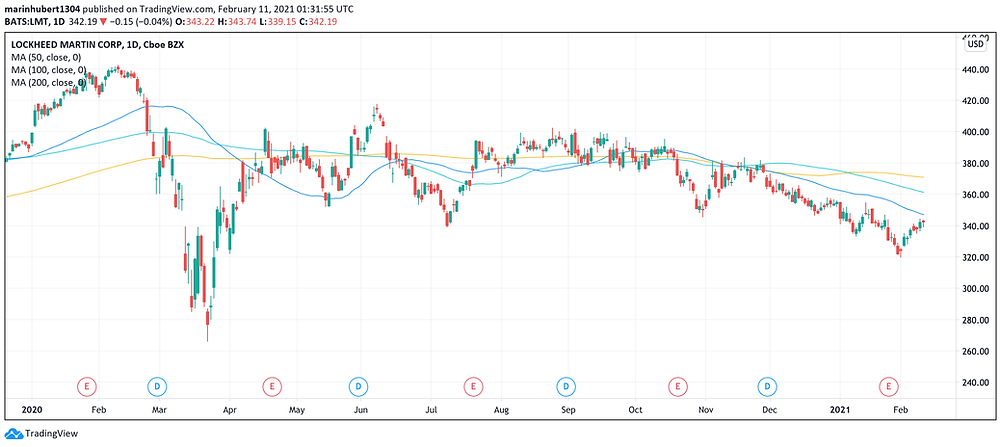Viewport: 1000px width, 447px height.
Task: Click the Nov label on time axis
Action: (x=705, y=409)
